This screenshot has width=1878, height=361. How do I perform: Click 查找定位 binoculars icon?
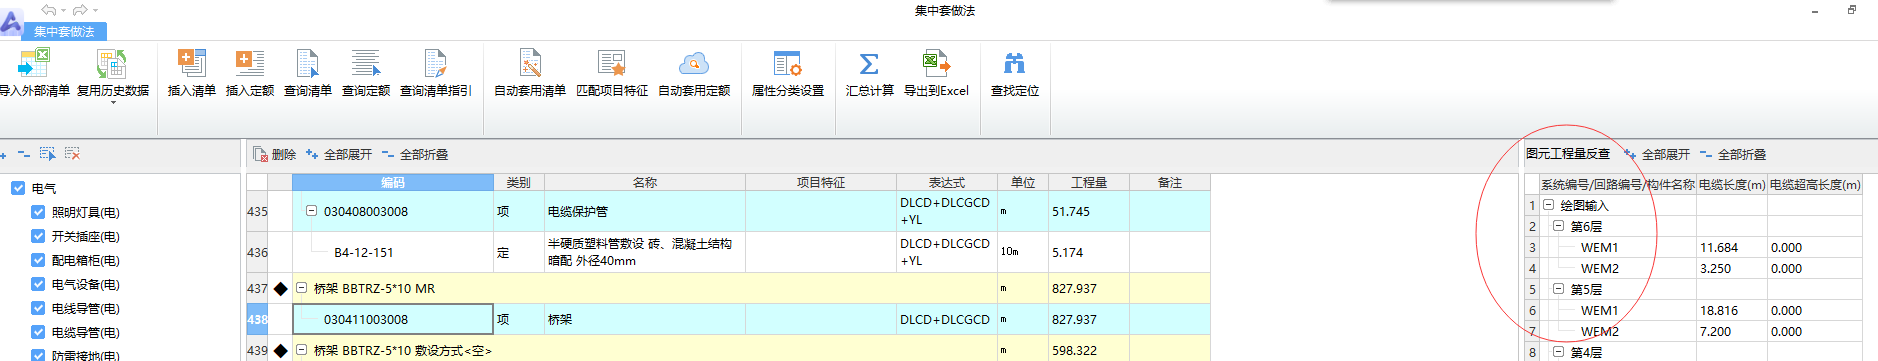click(x=1014, y=64)
